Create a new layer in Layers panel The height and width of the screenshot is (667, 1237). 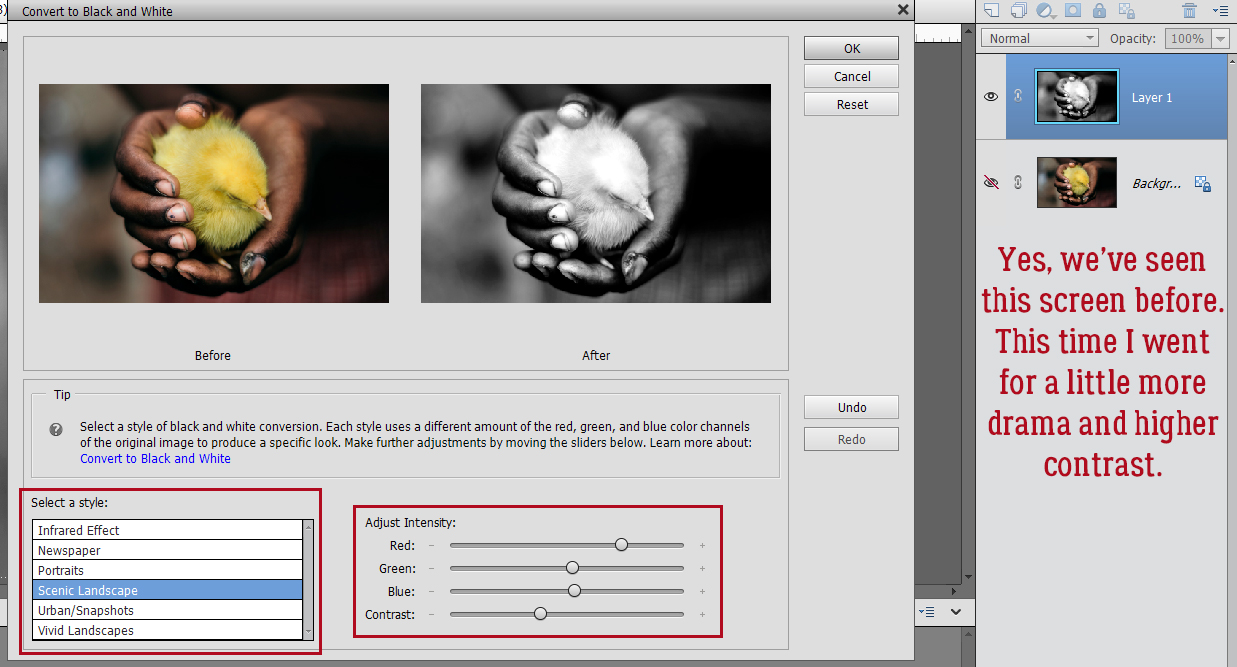(992, 11)
